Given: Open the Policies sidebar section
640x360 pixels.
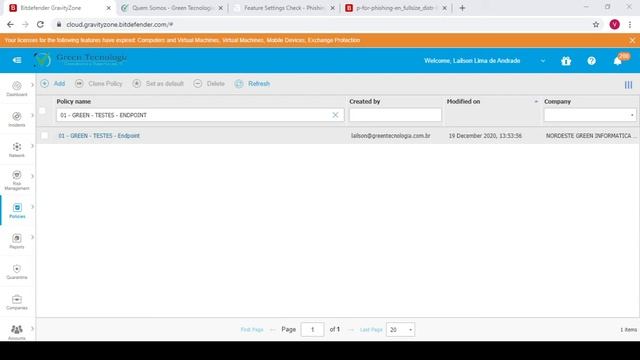Looking at the screenshot, I should [17, 211].
